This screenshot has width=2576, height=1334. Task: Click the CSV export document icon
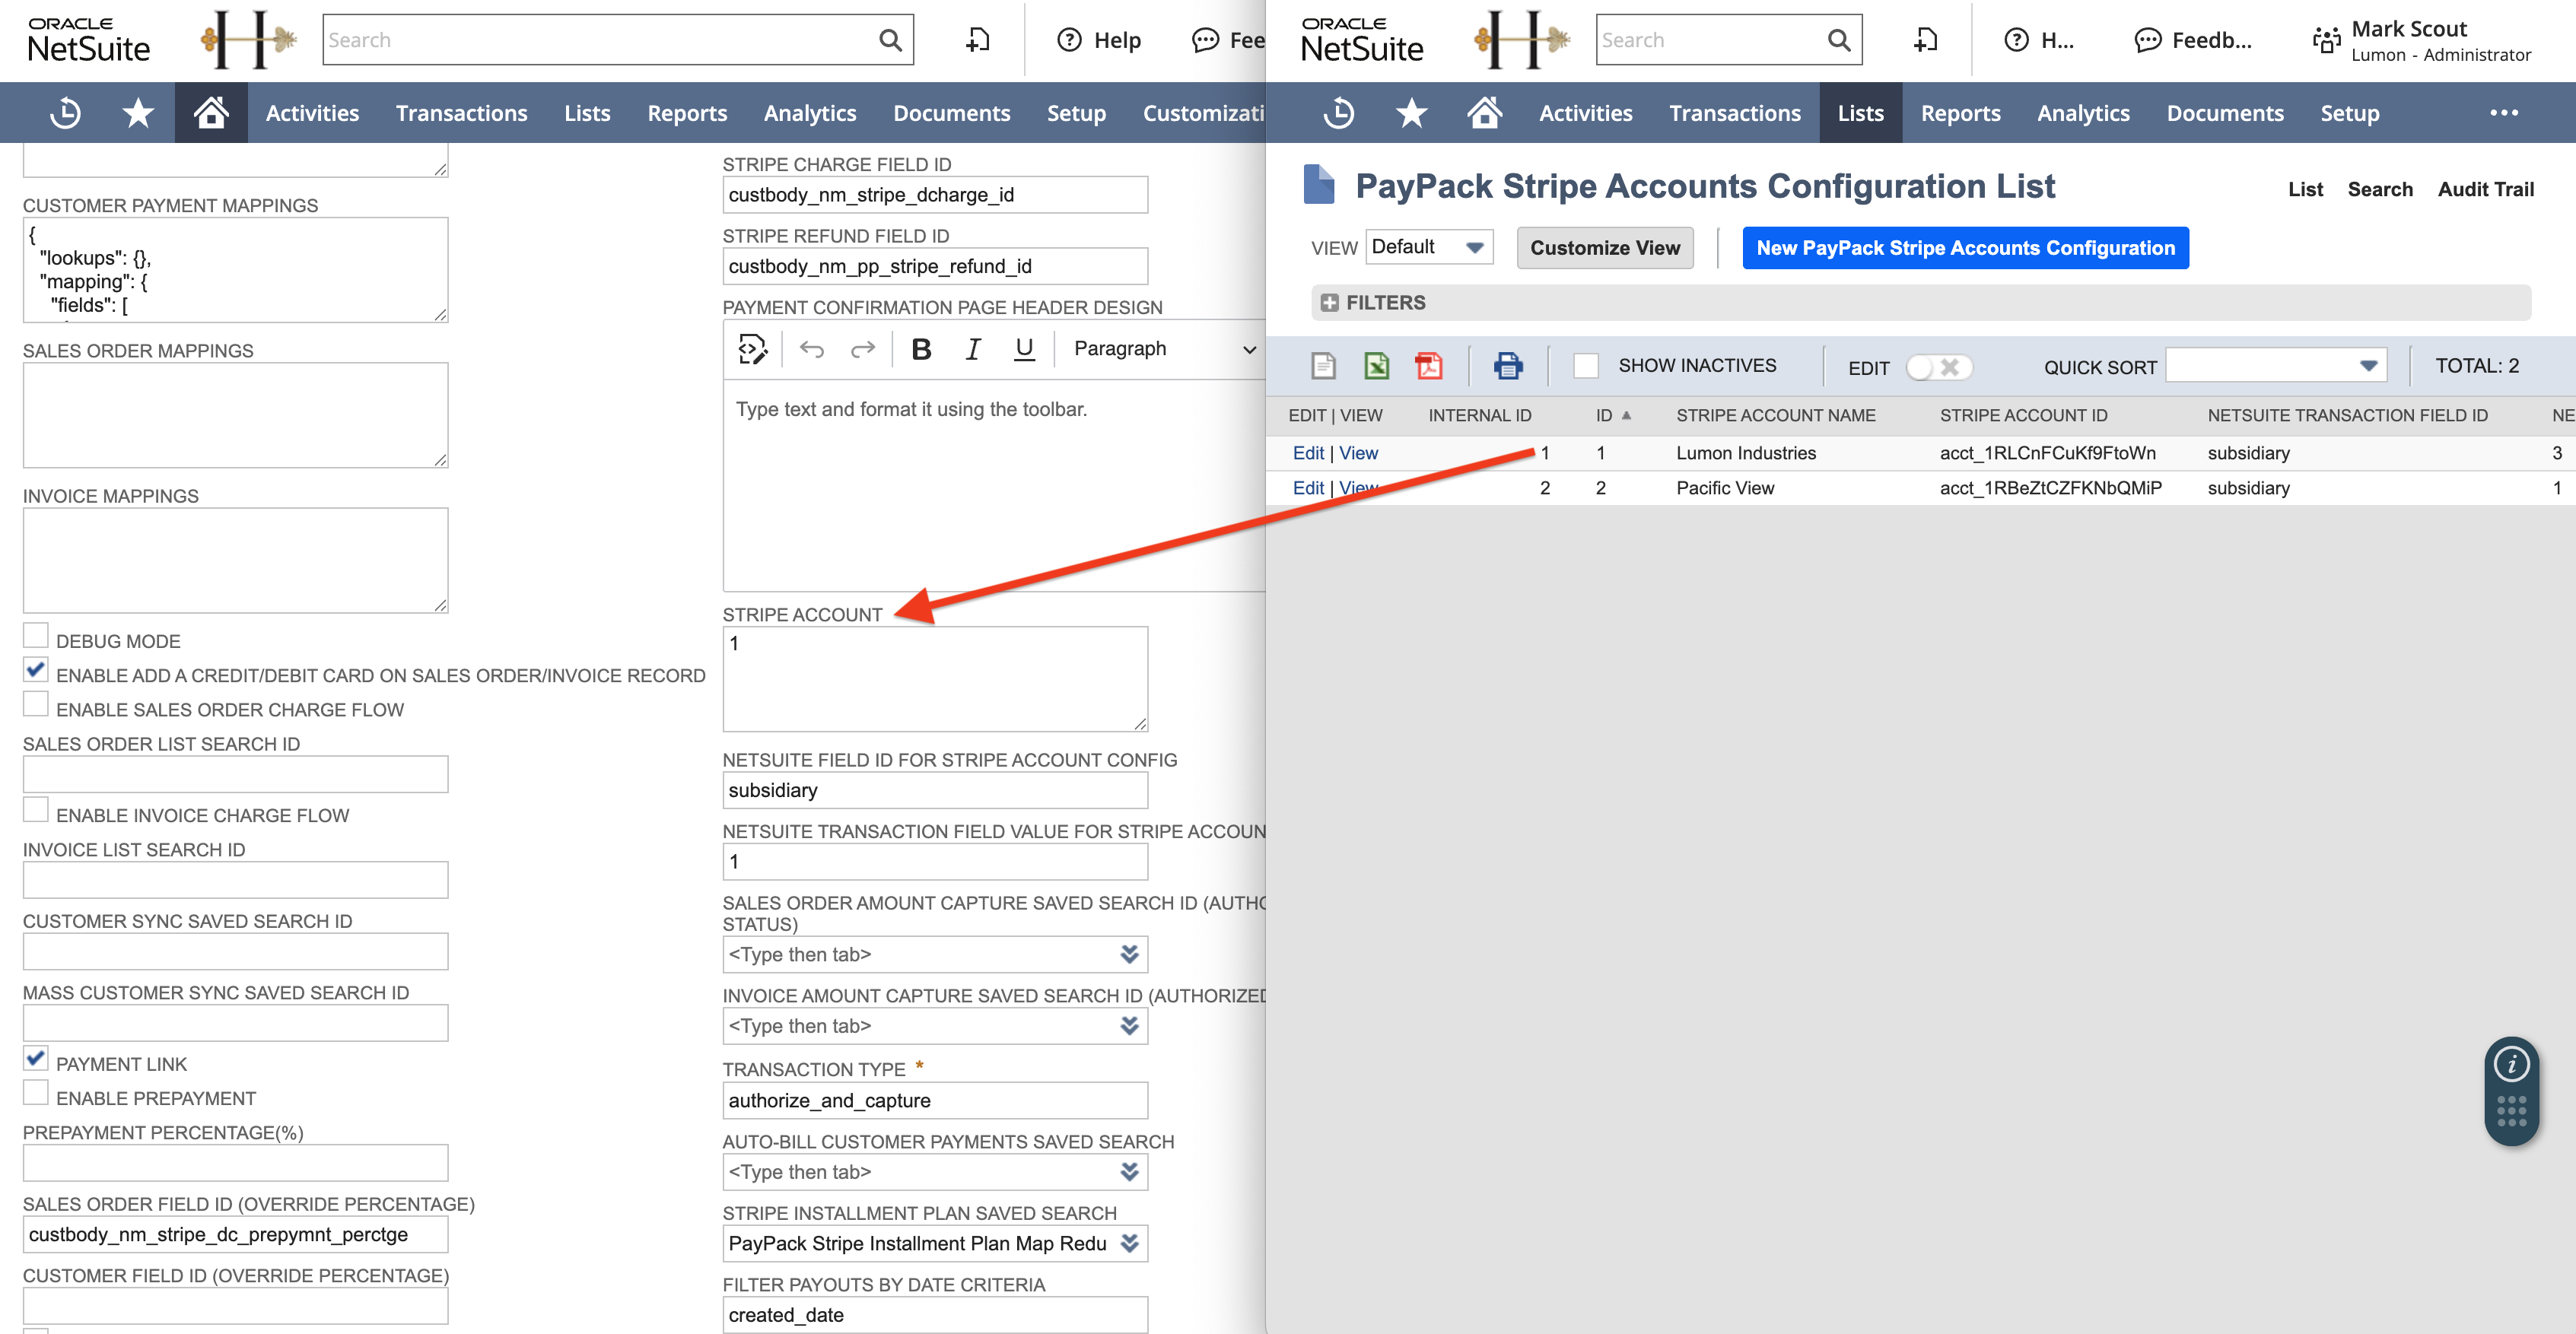1323,366
